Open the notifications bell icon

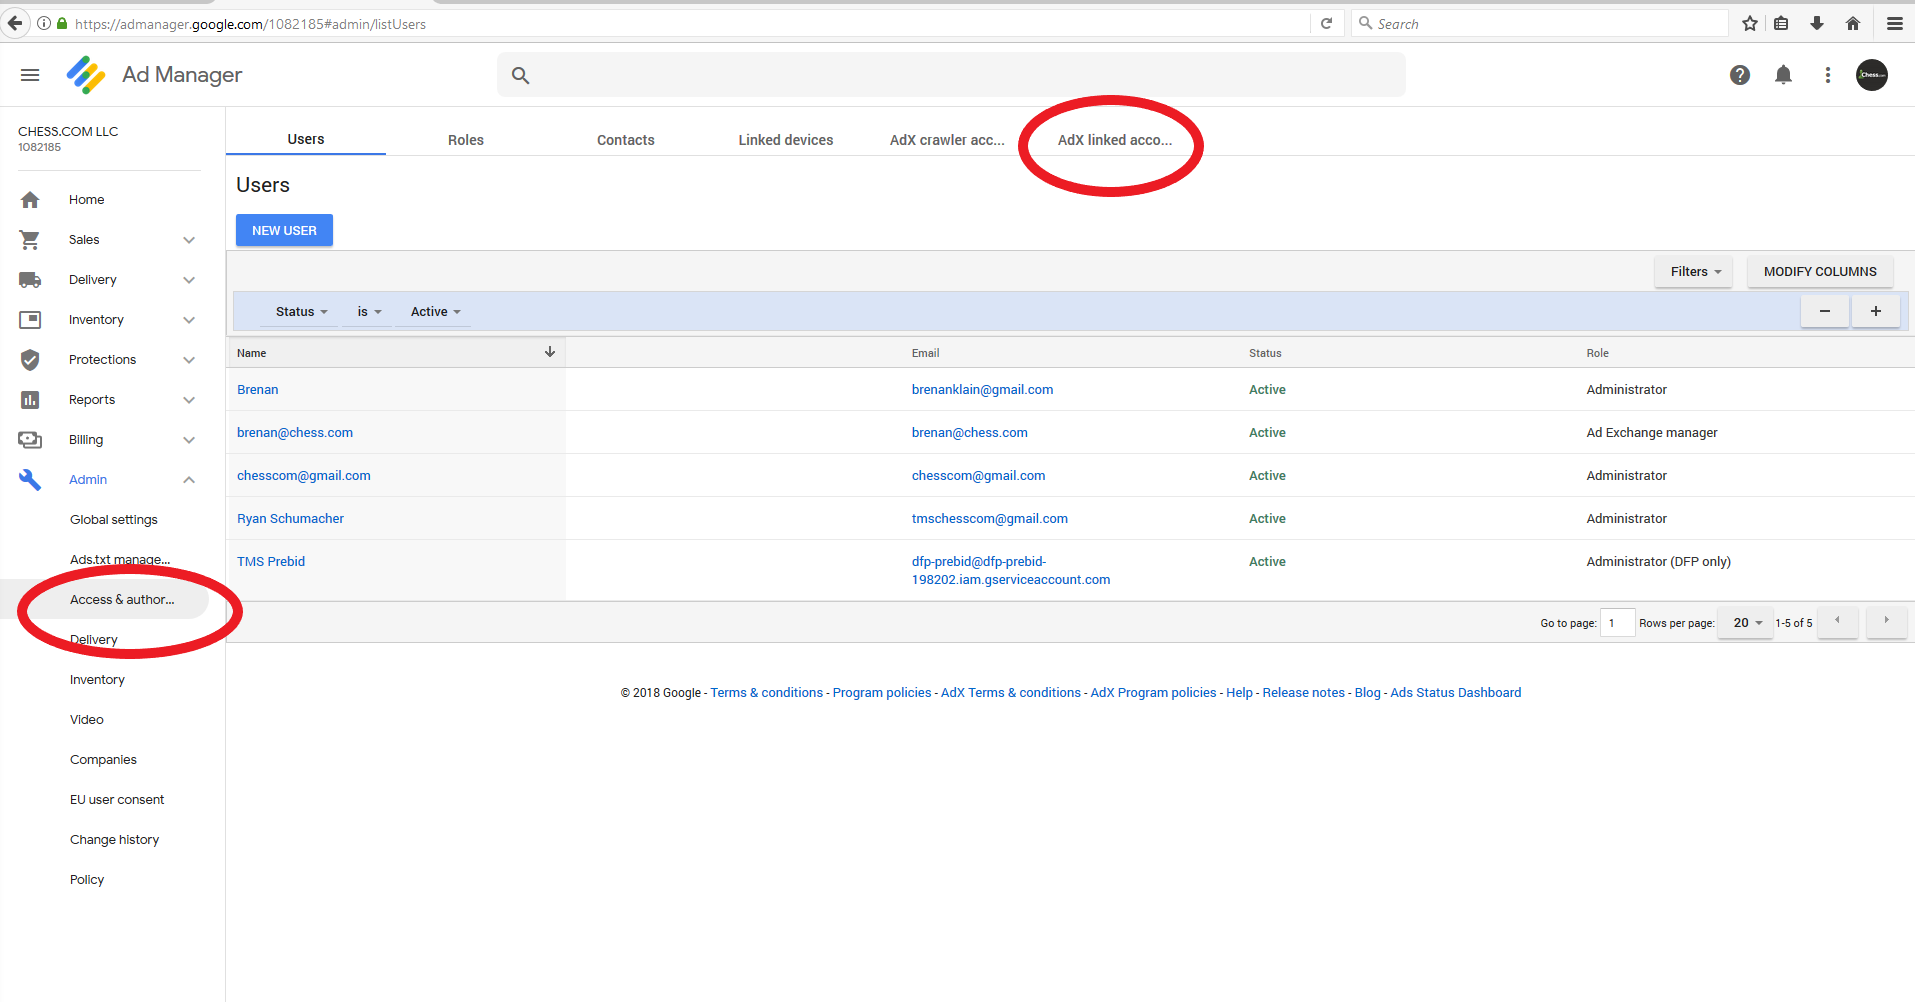pos(1783,75)
